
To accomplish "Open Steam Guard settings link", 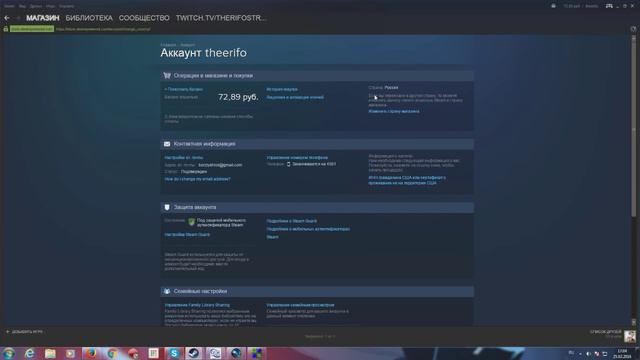I will tap(187, 235).
